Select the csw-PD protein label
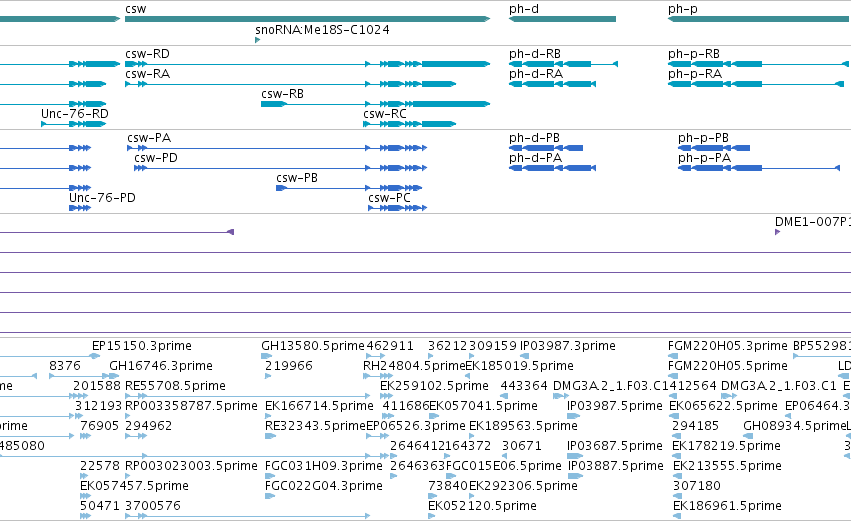851x521 pixels. 156,158
